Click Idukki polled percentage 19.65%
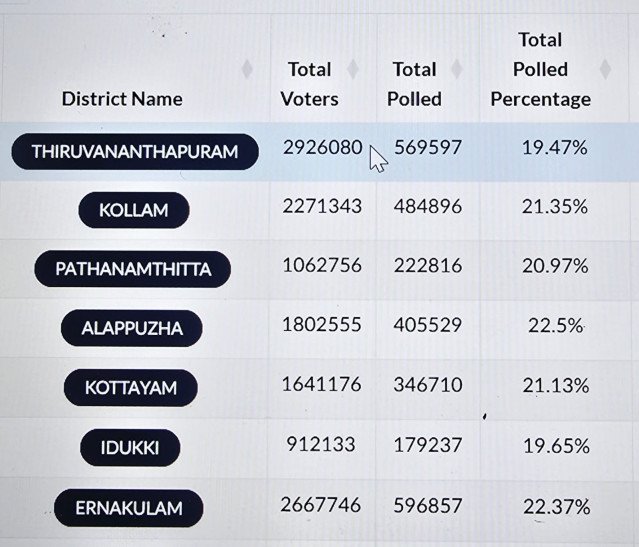The height and width of the screenshot is (547, 639). [554, 445]
